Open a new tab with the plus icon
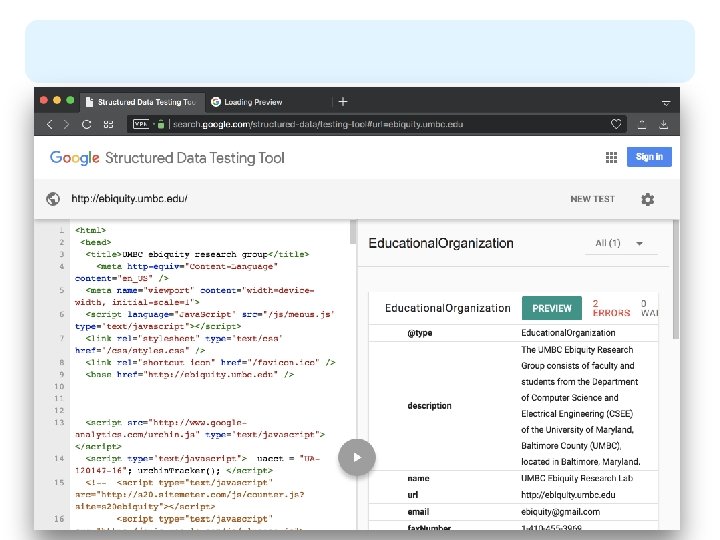720x540 pixels. coord(343,101)
